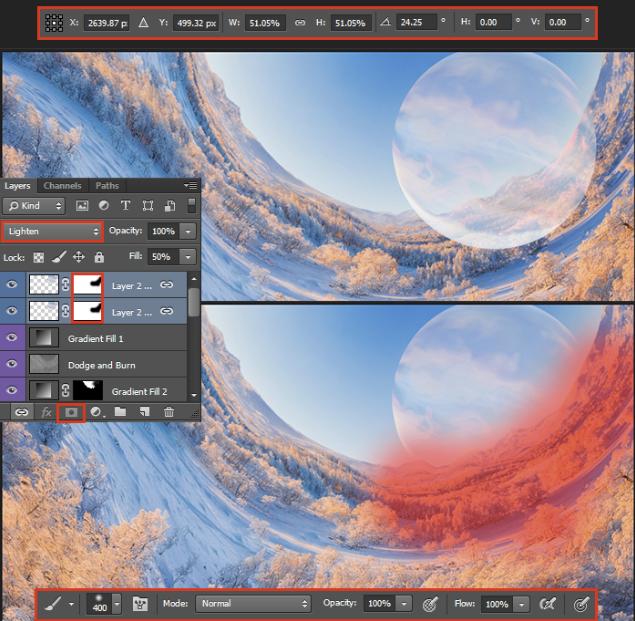Image resolution: width=635 pixels, height=621 pixels.
Task: Filter for shape layers icon
Action: click(148, 206)
